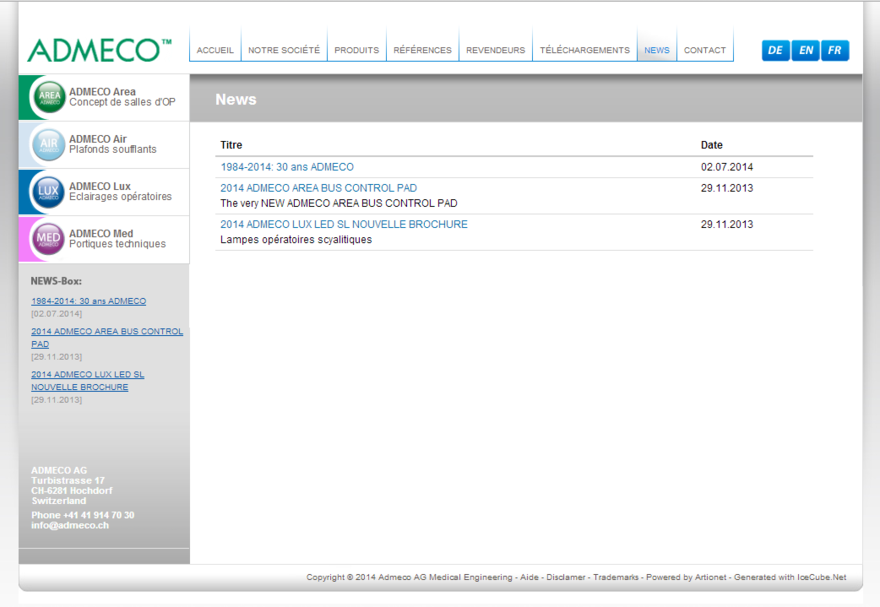
Task: Click the NEWS-Box: heading
Action: [x=56, y=281]
